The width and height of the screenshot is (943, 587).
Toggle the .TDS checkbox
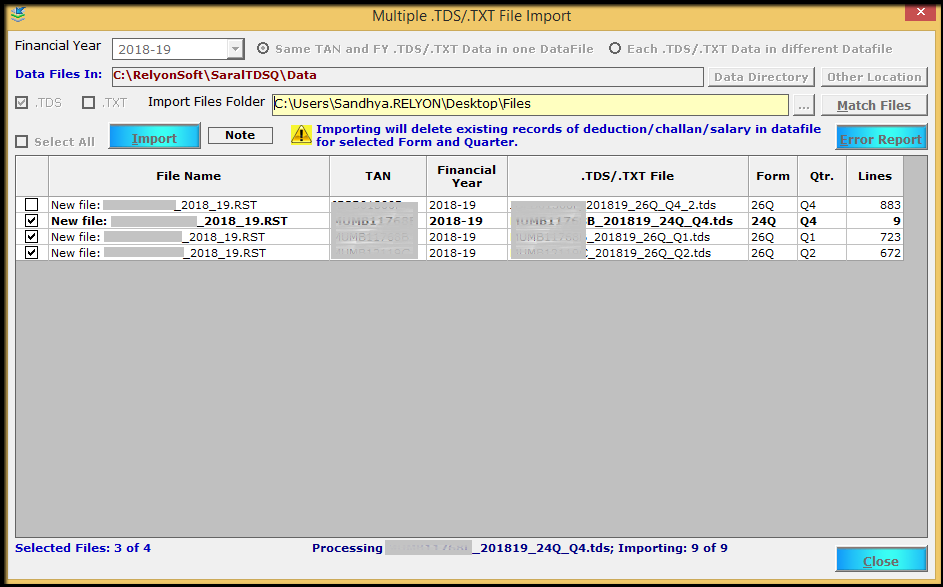22,103
